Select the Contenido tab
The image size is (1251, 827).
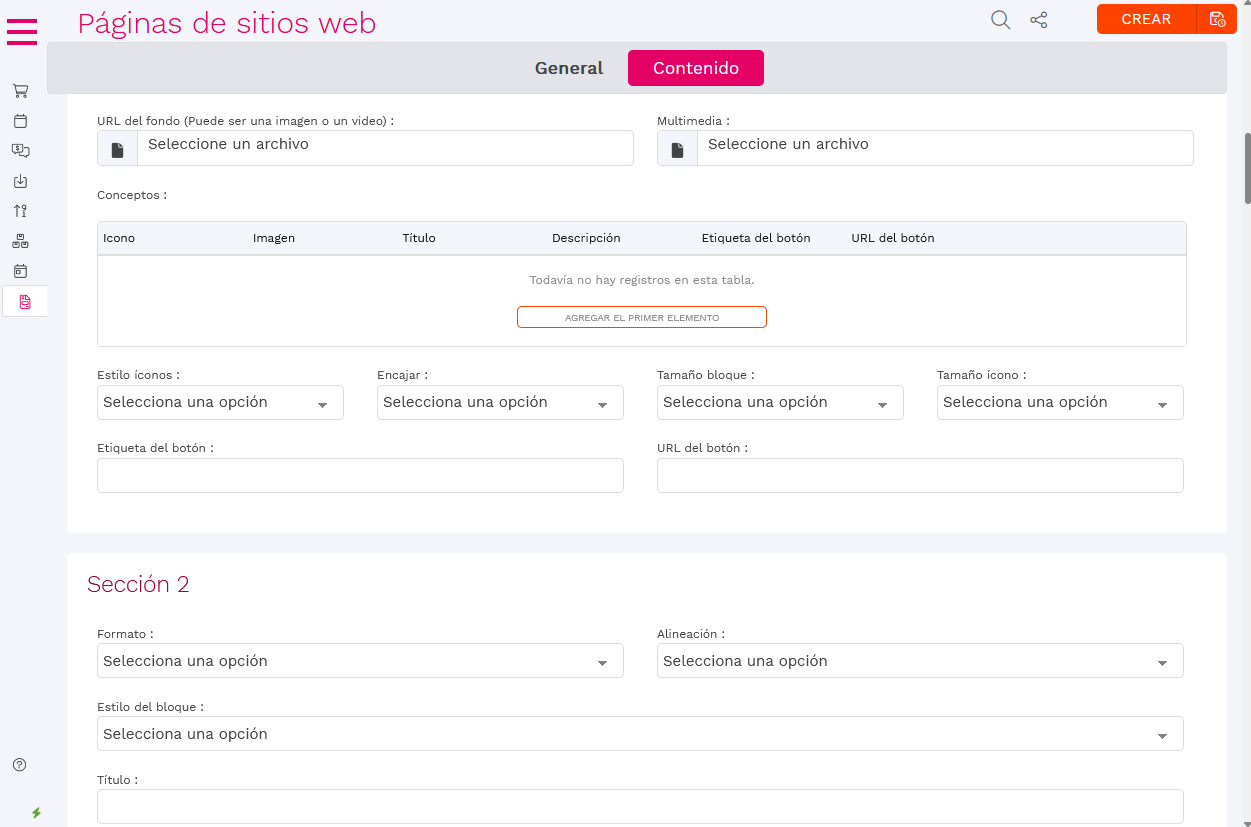click(696, 68)
